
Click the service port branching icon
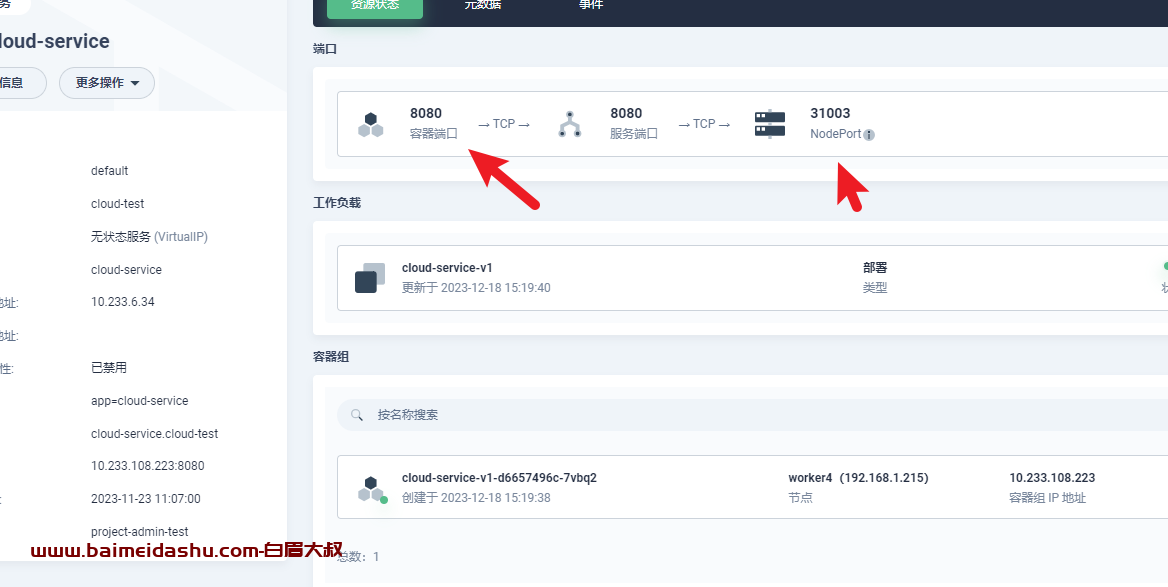pyautogui.click(x=570, y=124)
